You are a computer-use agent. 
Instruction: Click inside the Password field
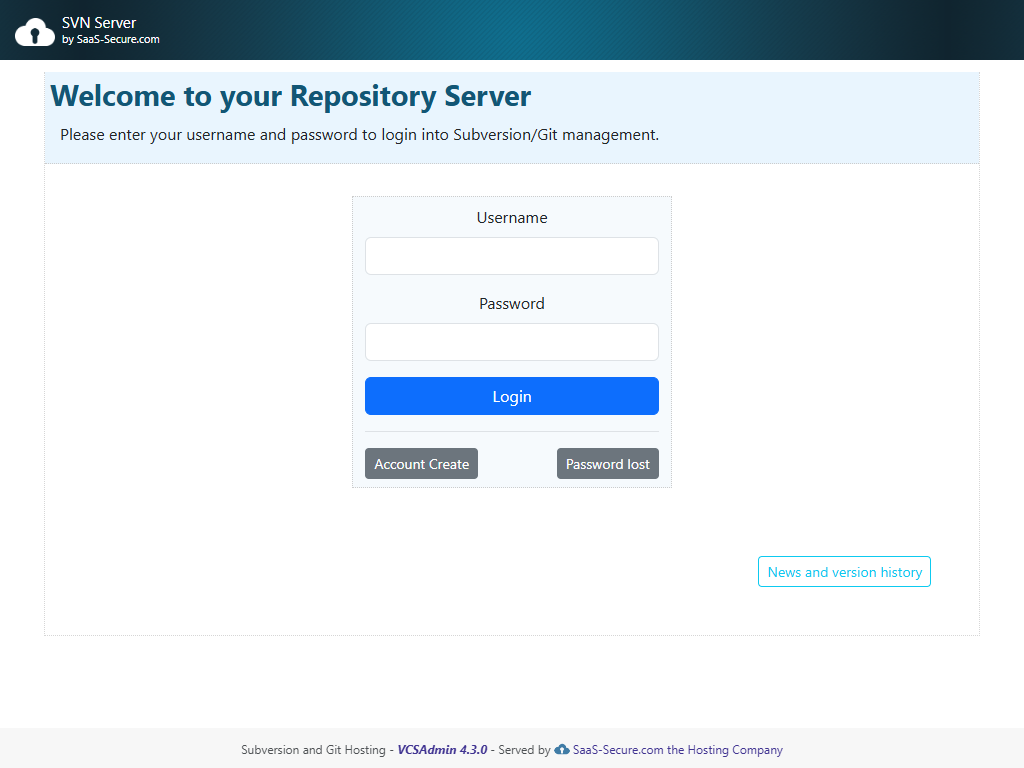click(512, 342)
